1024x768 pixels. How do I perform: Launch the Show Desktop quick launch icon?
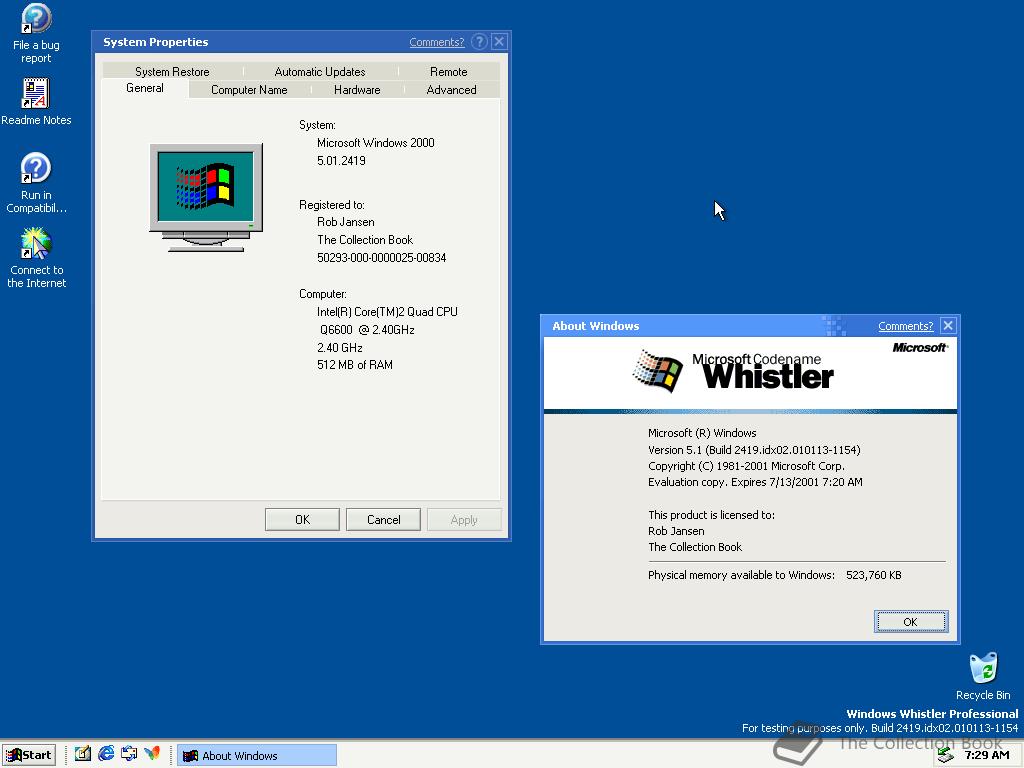(82, 754)
